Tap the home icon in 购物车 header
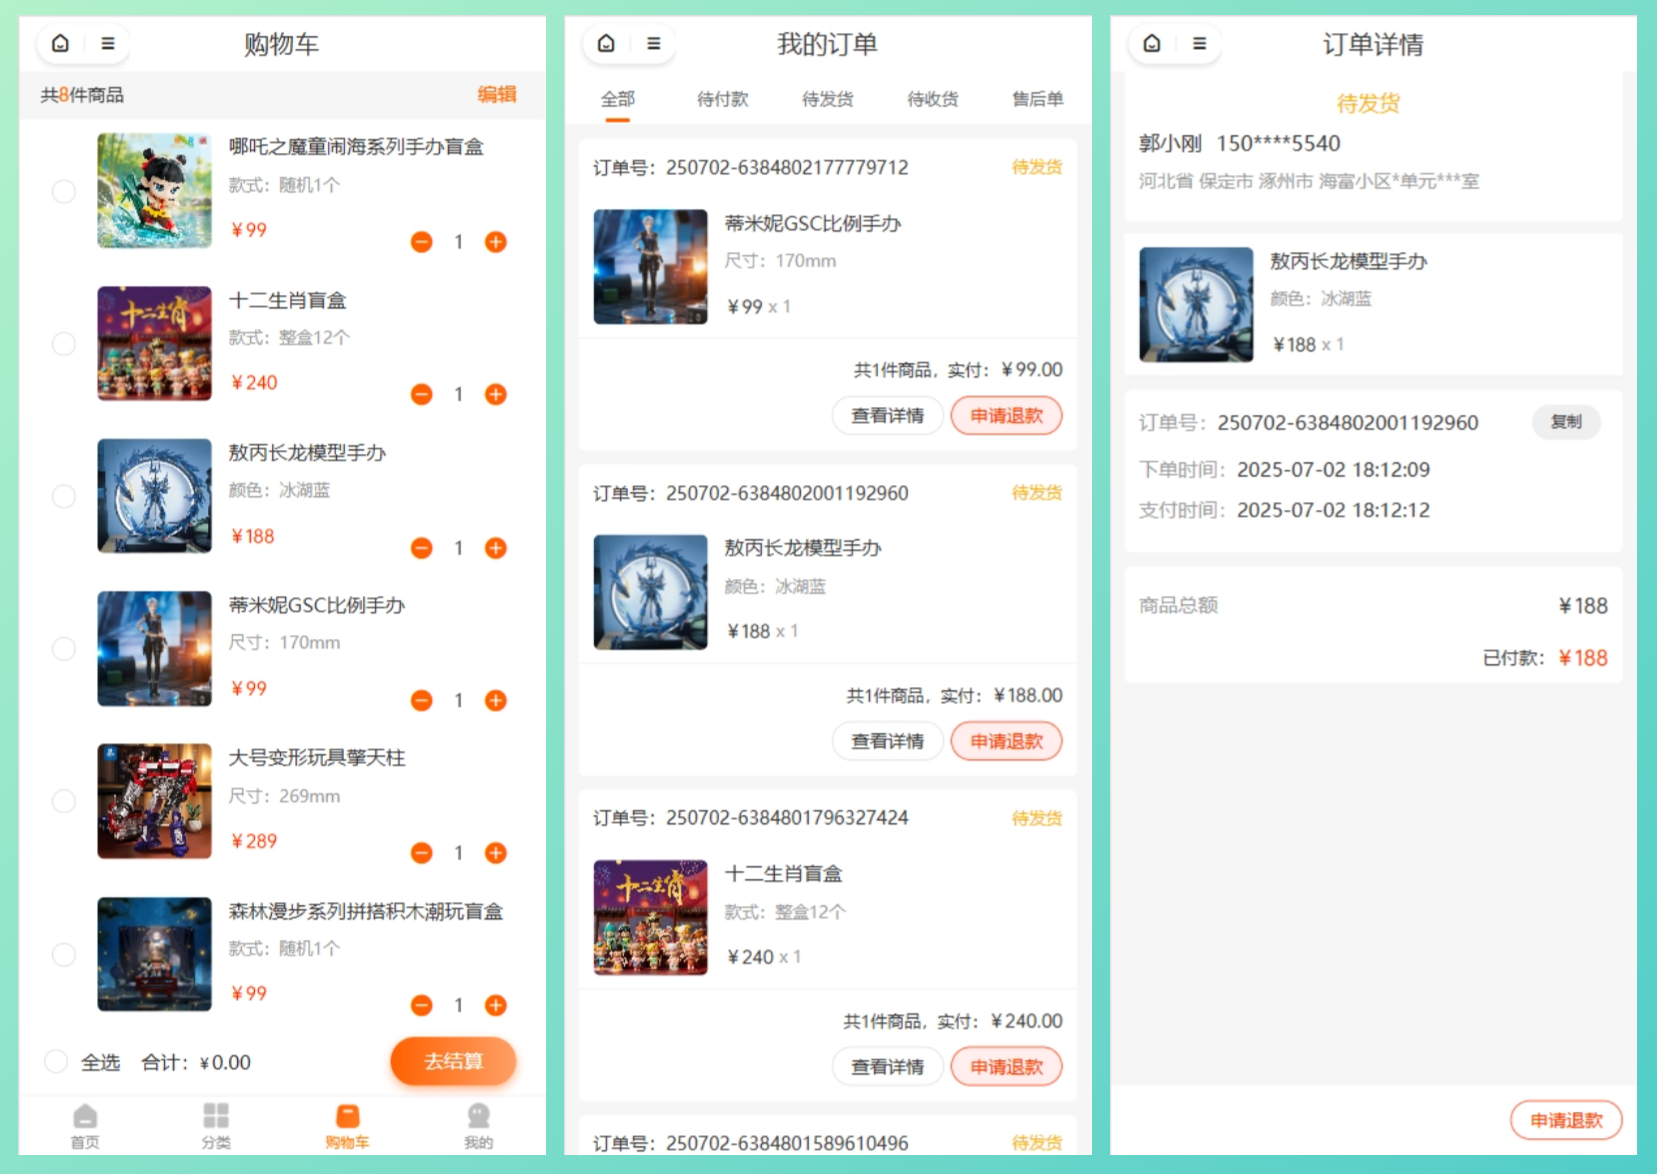 tap(60, 43)
